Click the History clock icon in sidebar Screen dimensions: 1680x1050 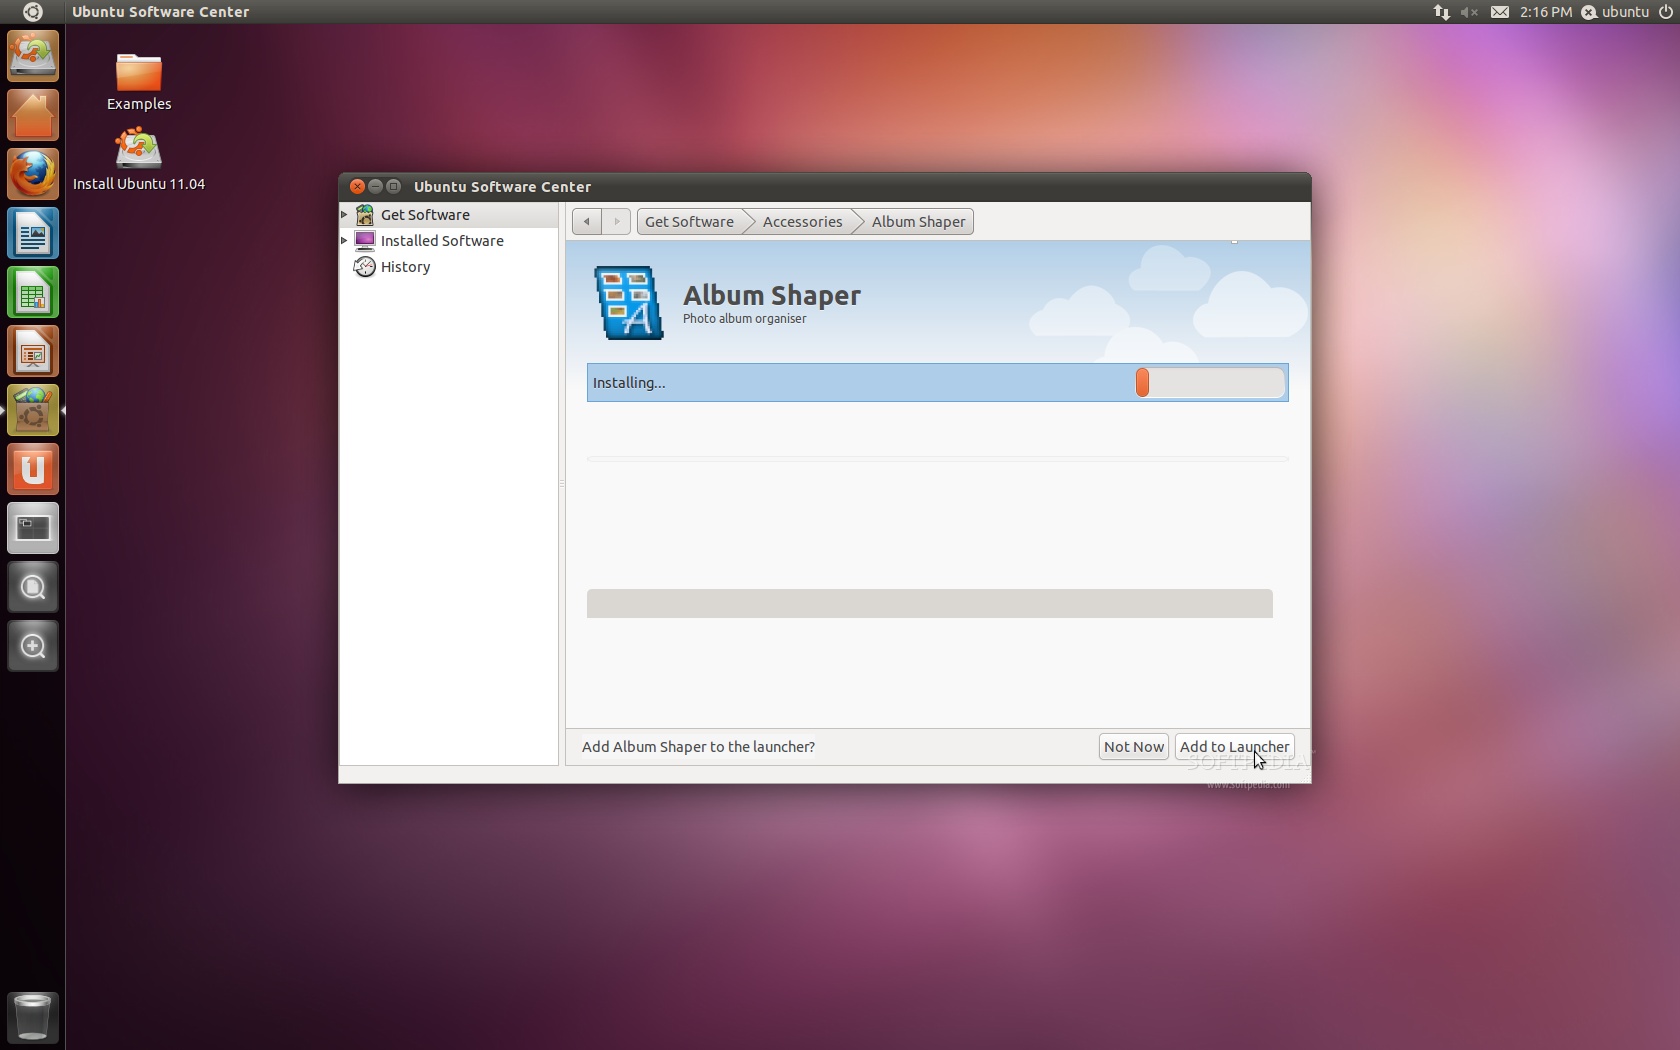coord(365,267)
